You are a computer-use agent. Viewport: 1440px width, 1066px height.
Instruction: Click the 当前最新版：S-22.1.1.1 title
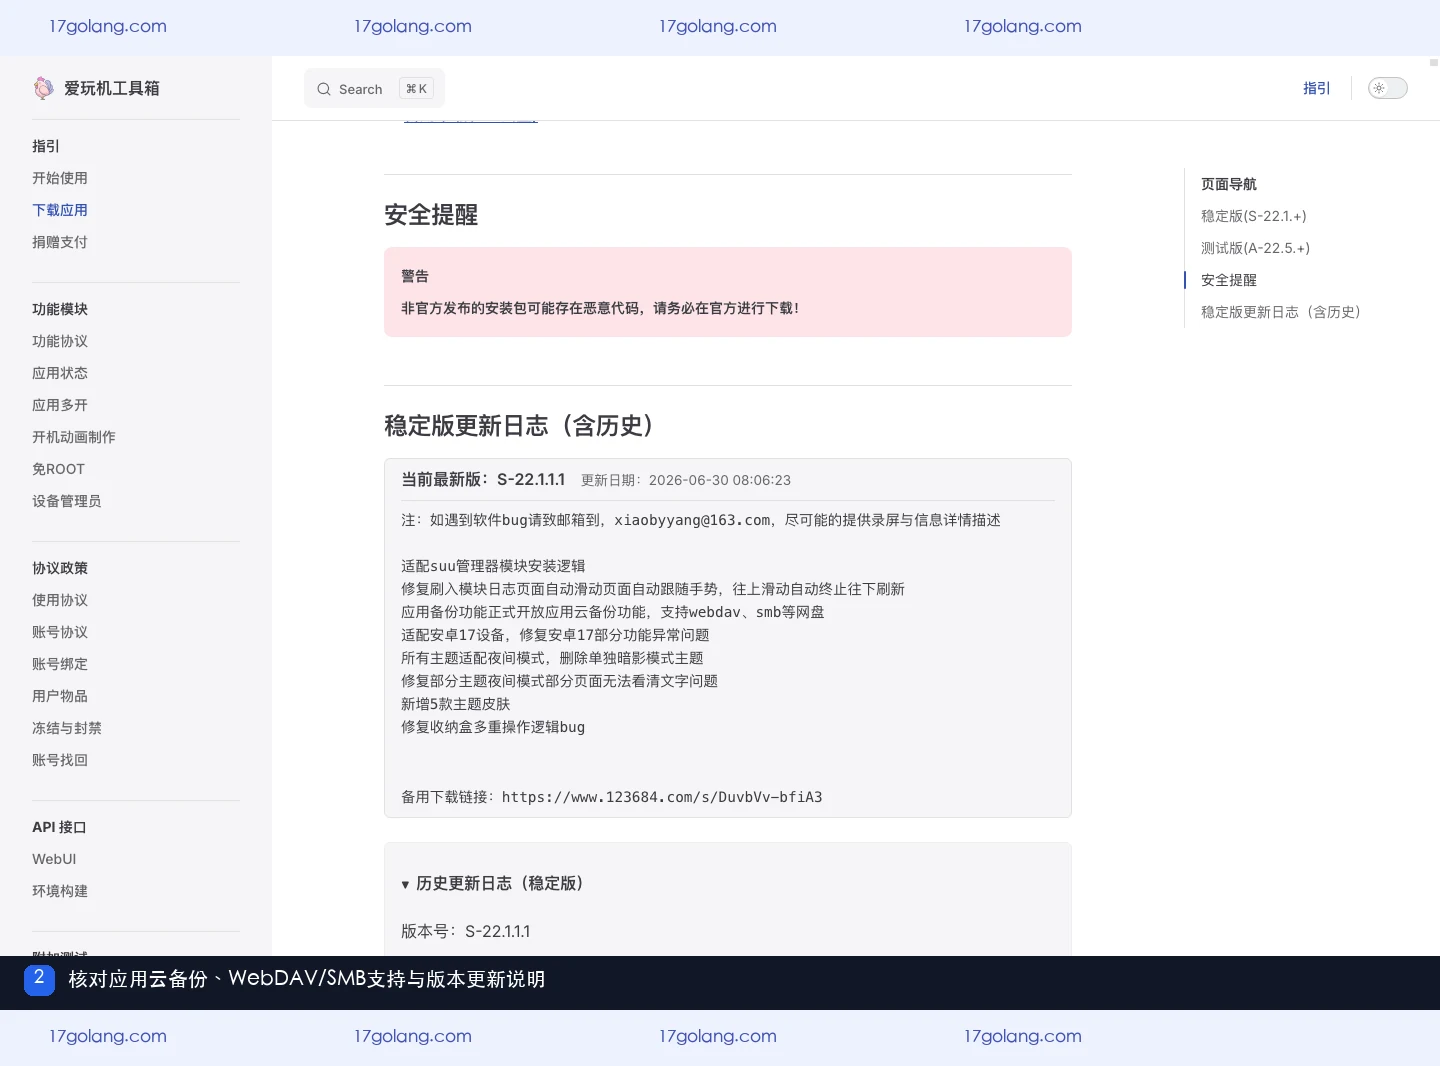tap(483, 480)
